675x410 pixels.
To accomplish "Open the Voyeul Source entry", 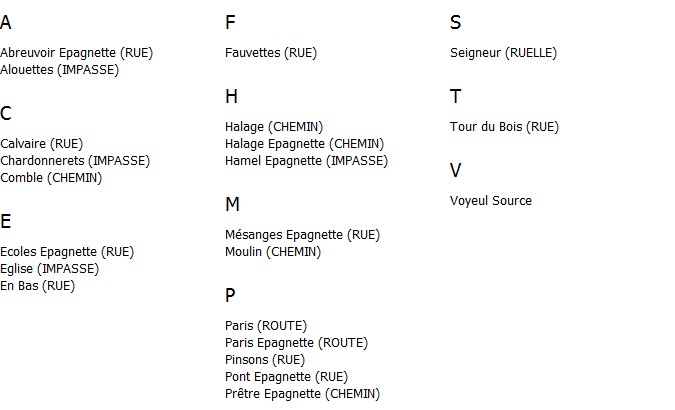I will (491, 201).
